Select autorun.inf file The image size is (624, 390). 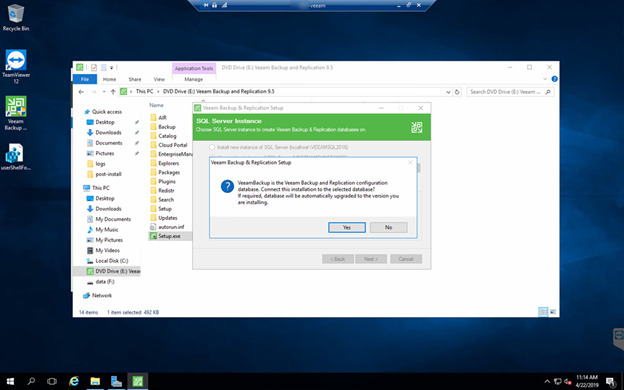[171, 227]
